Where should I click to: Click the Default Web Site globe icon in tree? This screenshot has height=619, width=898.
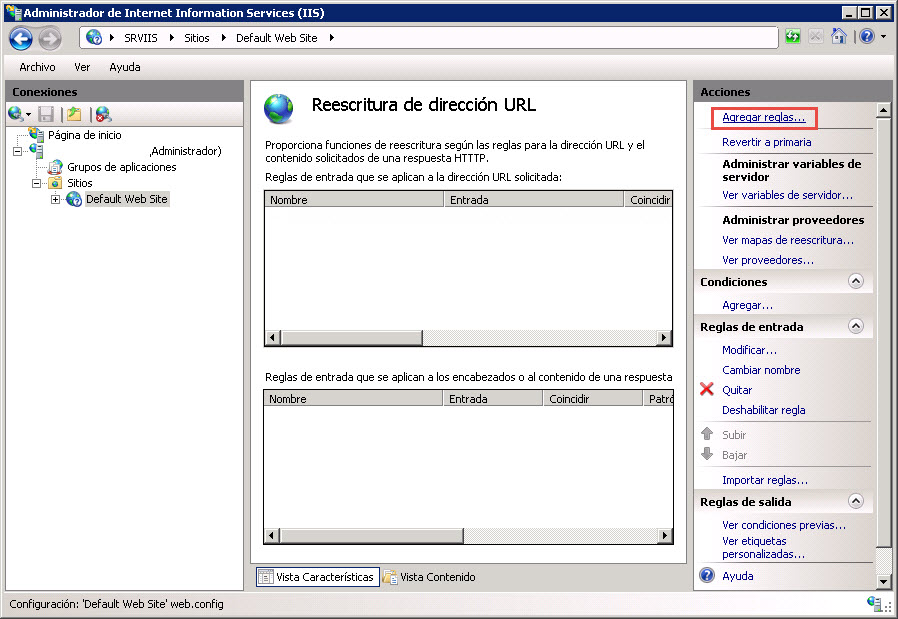pos(74,199)
